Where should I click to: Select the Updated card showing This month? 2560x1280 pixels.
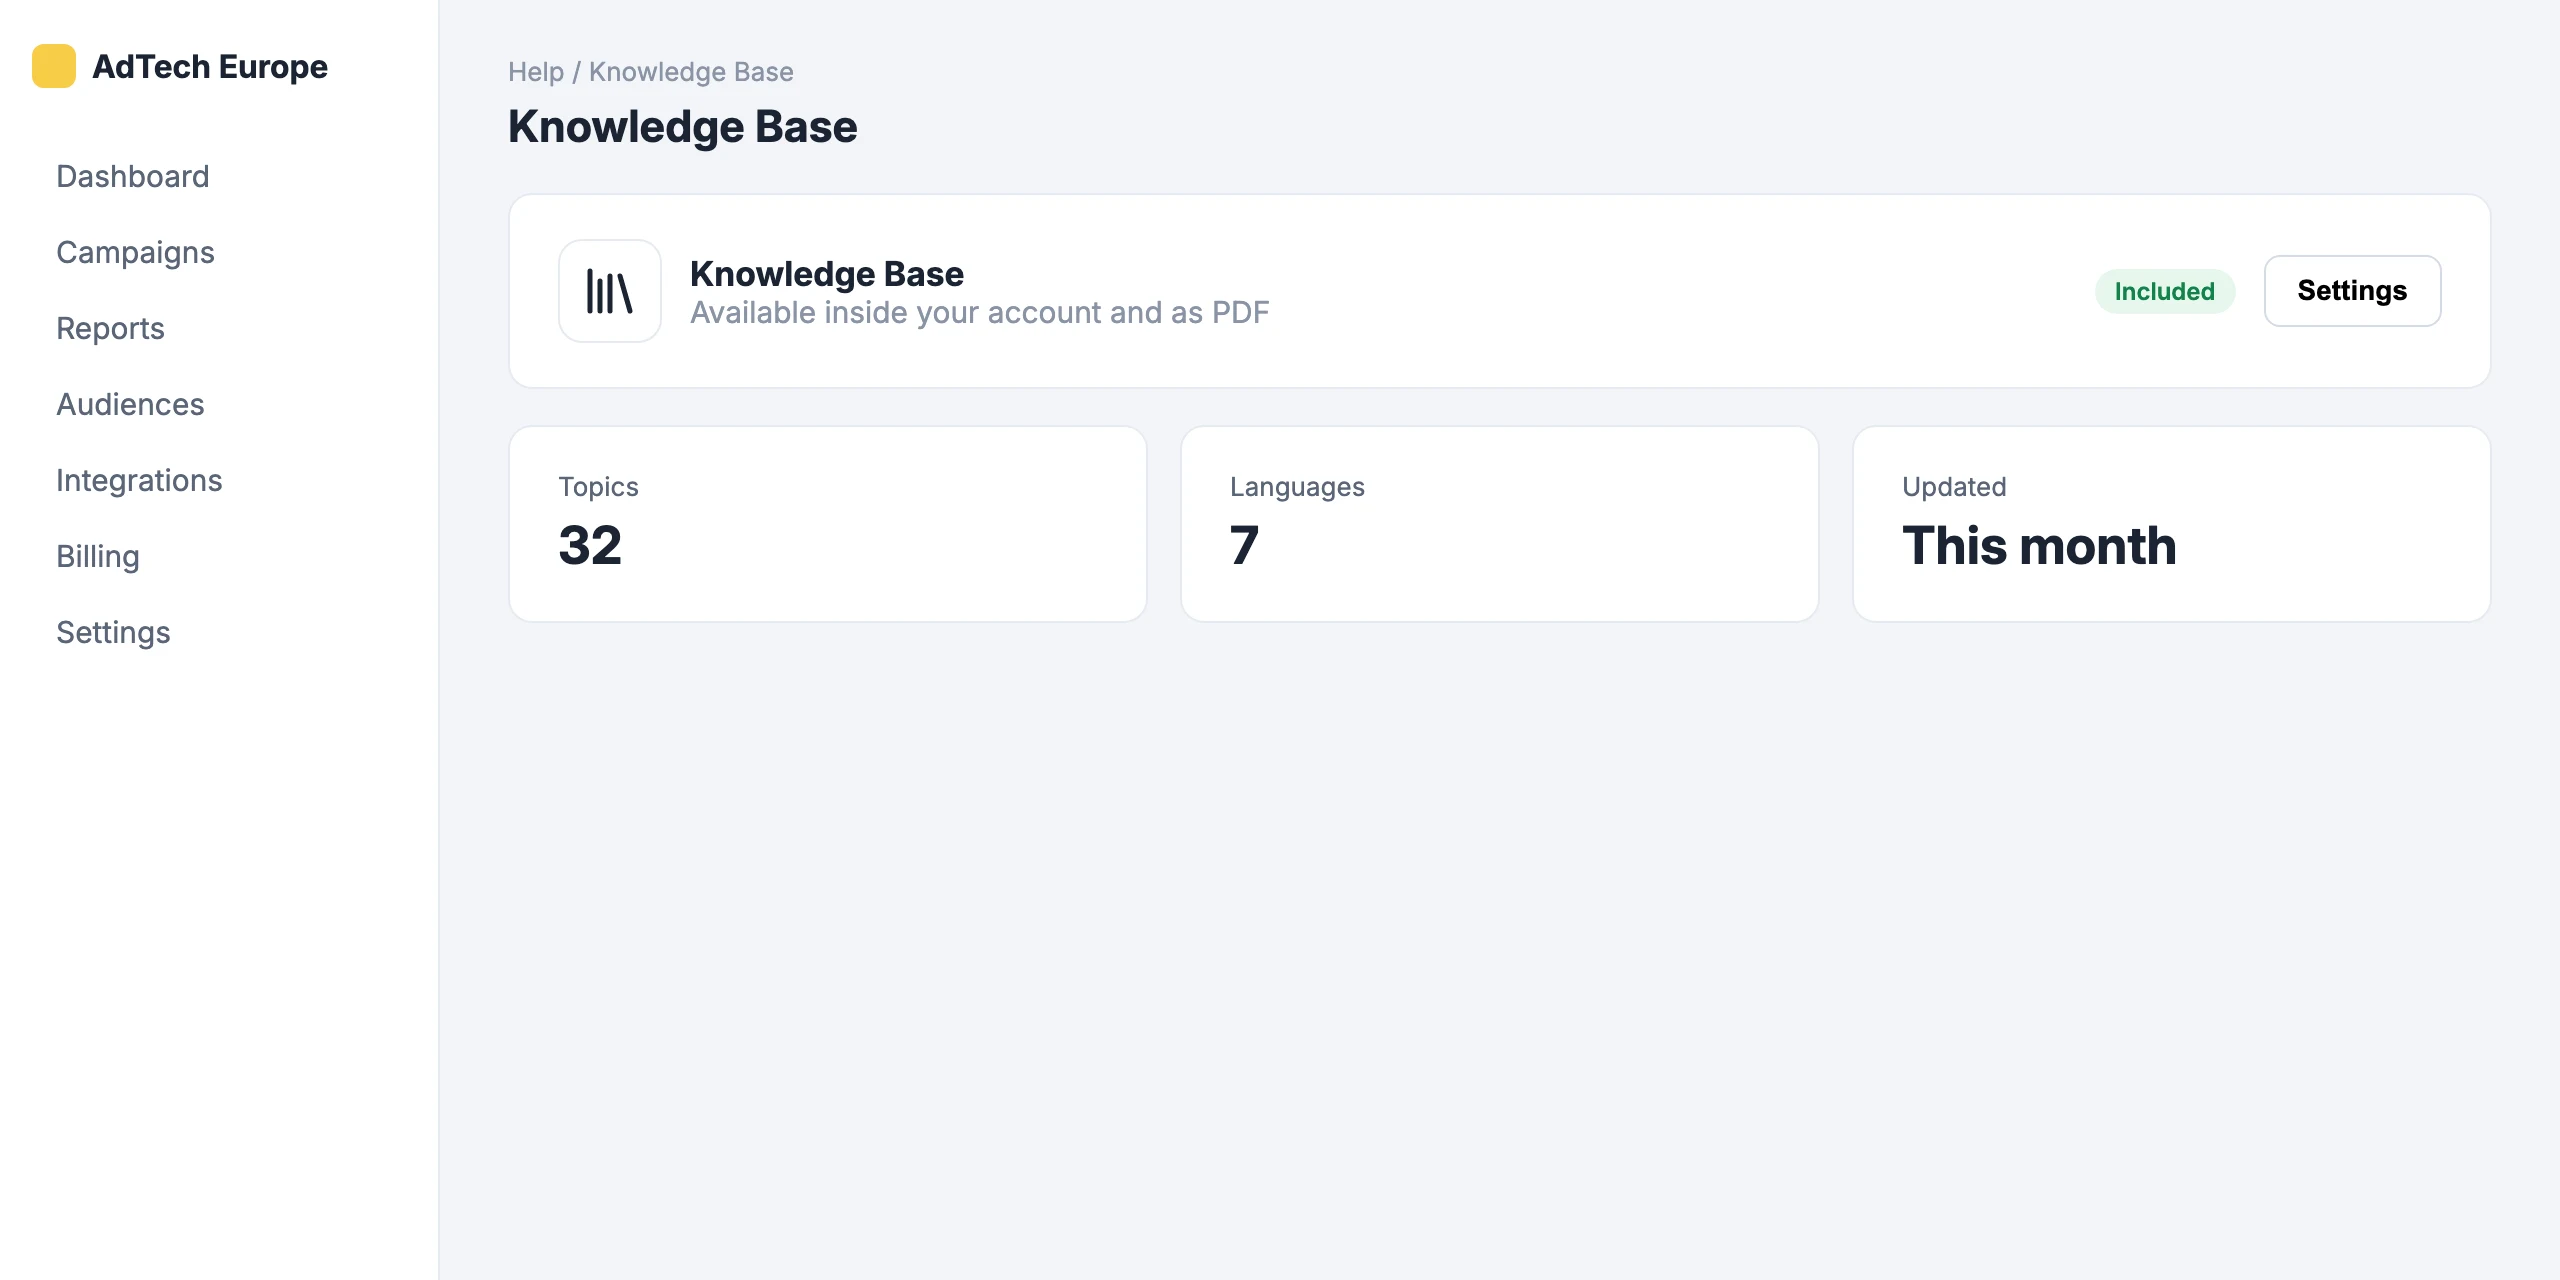(x=2172, y=524)
